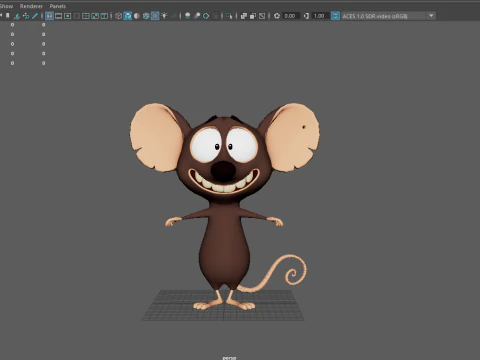Click the arrow right of view transform
The width and height of the screenshot is (480, 360).
click(431, 16)
